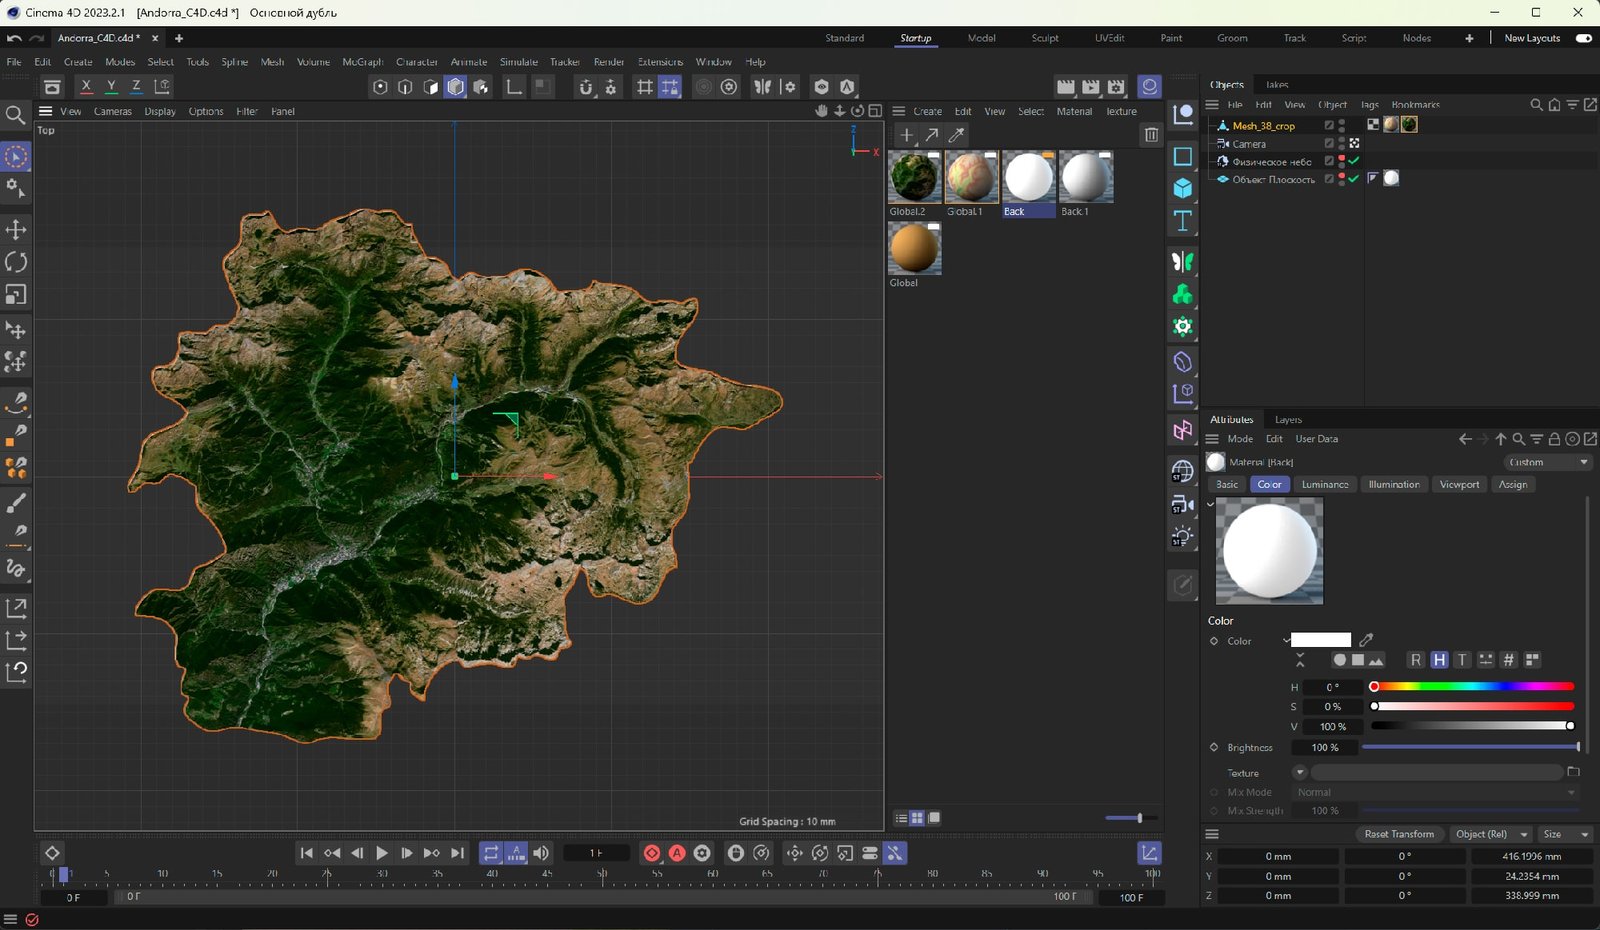This screenshot has width=1600, height=930.
Task: Expand the Texture dropdown arrow
Action: click(1299, 773)
